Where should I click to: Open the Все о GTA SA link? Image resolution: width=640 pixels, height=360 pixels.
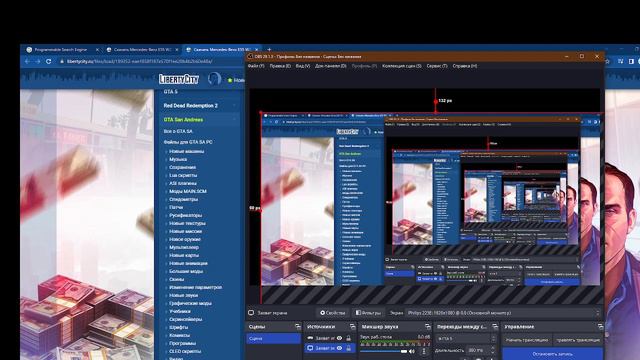(178, 131)
